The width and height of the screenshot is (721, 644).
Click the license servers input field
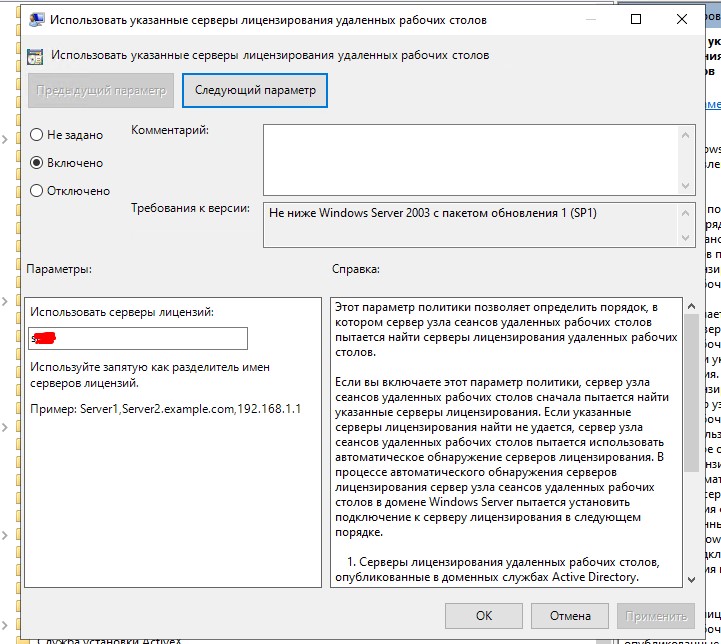point(138,338)
